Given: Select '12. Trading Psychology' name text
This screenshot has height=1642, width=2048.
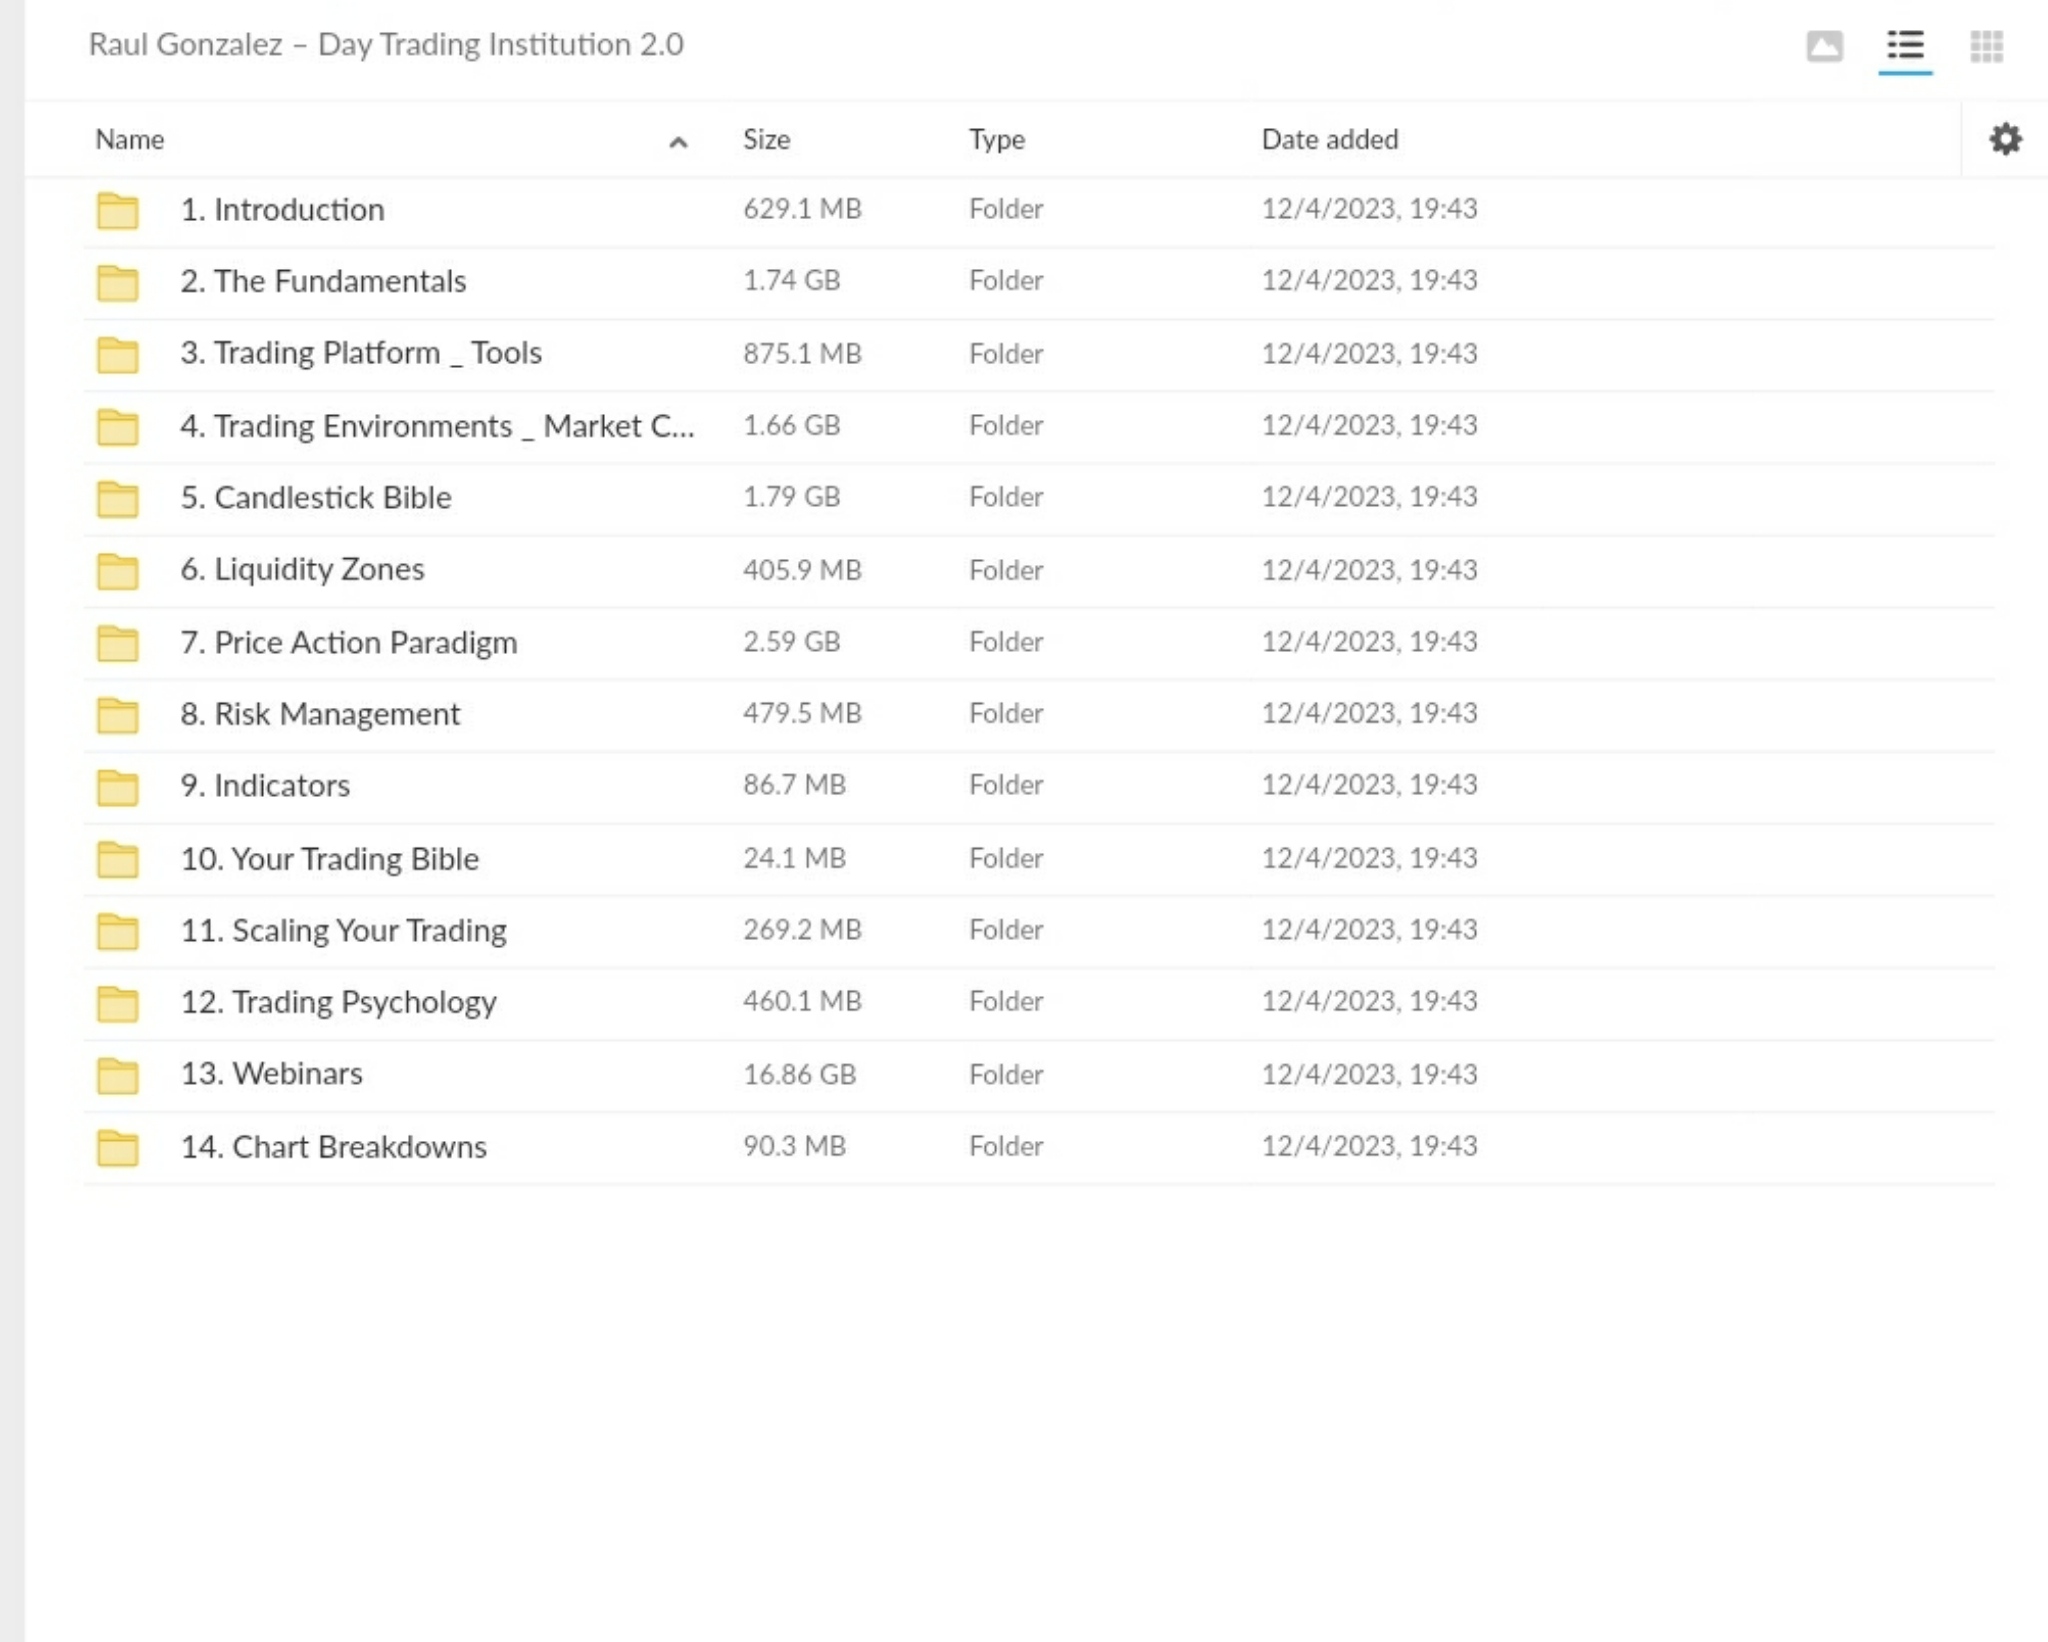Looking at the screenshot, I should pyautogui.click(x=338, y=1002).
